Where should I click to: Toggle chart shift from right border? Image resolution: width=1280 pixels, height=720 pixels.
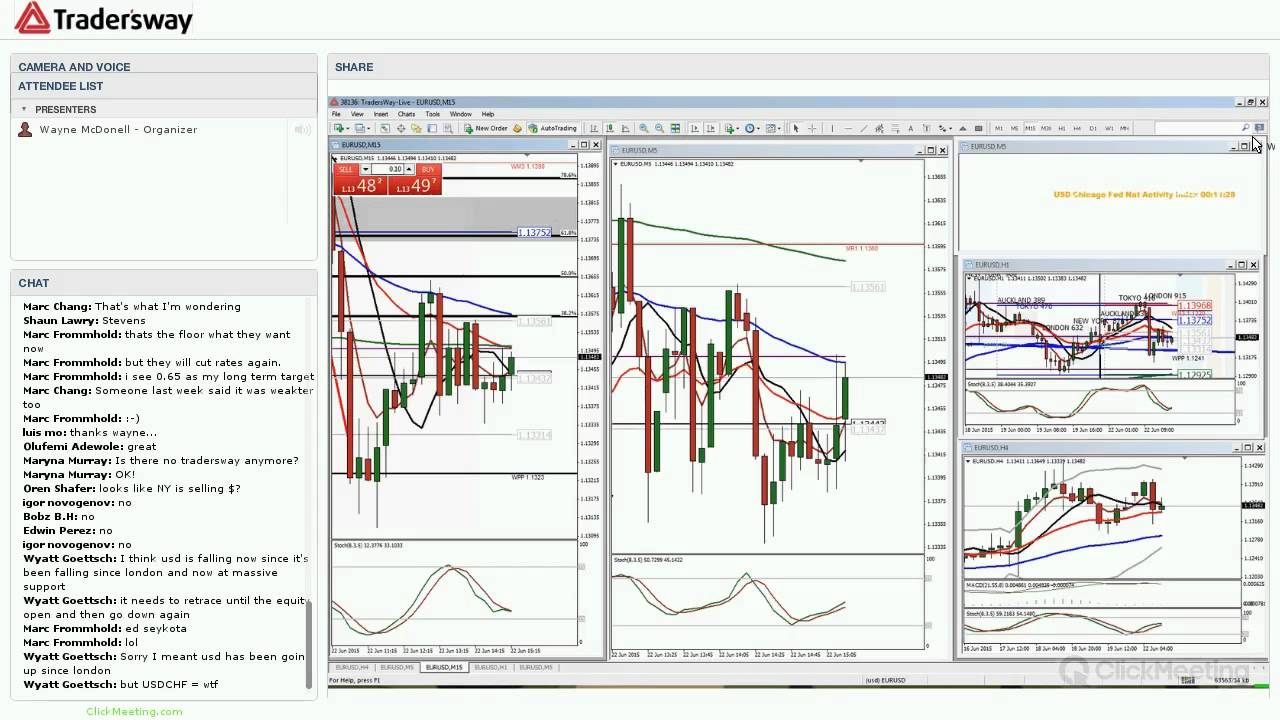(x=712, y=128)
